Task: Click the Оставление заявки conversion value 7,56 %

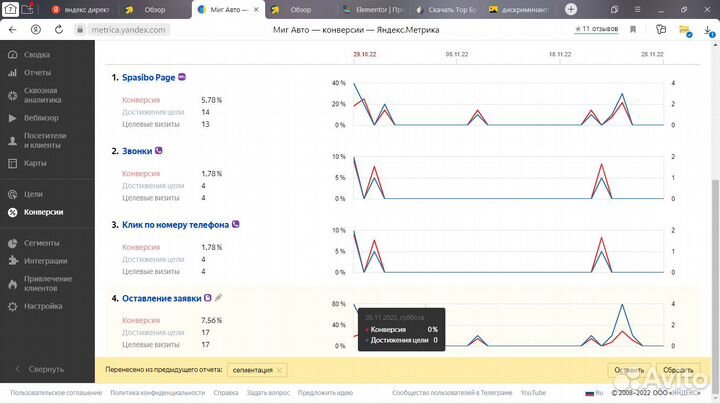Action: [x=211, y=320]
